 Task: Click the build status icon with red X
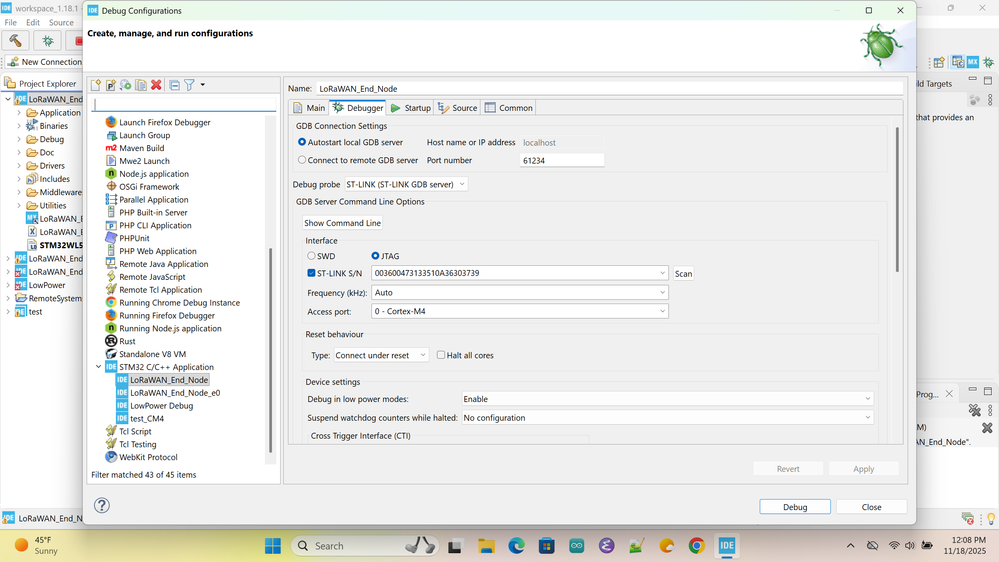coord(968,519)
